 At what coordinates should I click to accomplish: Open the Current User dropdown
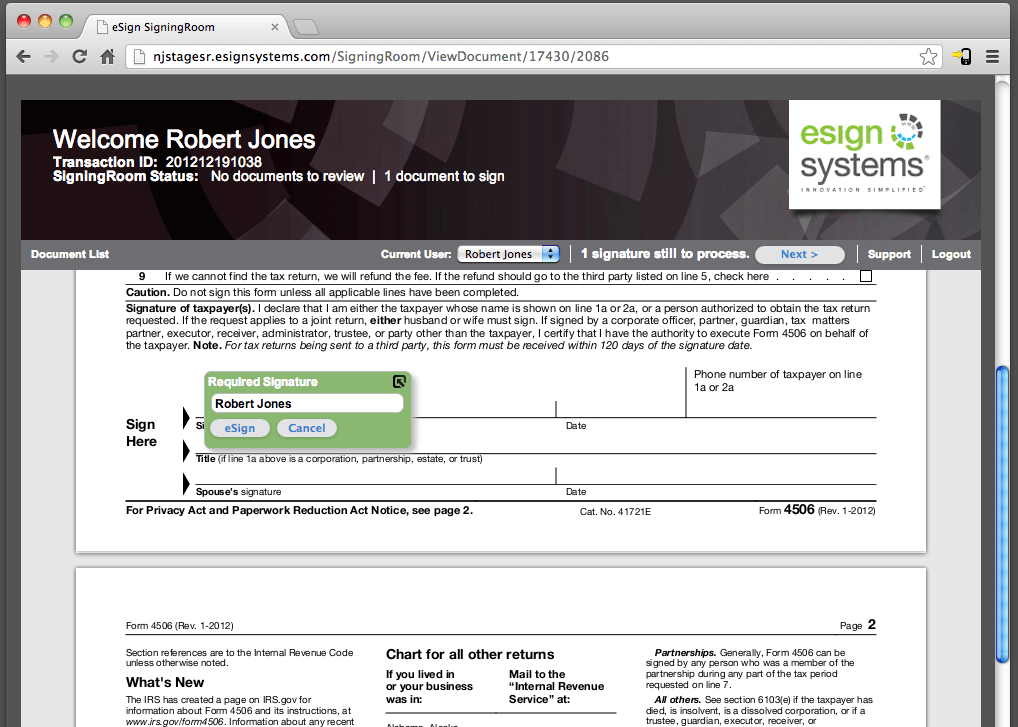(x=508, y=254)
